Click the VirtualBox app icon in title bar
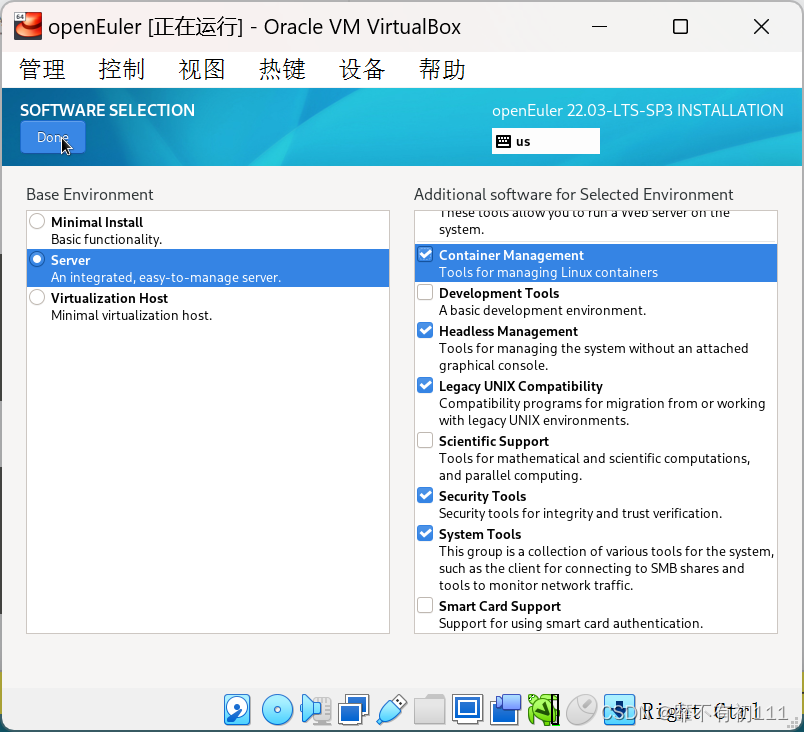Image resolution: width=804 pixels, height=732 pixels. (x=28, y=26)
